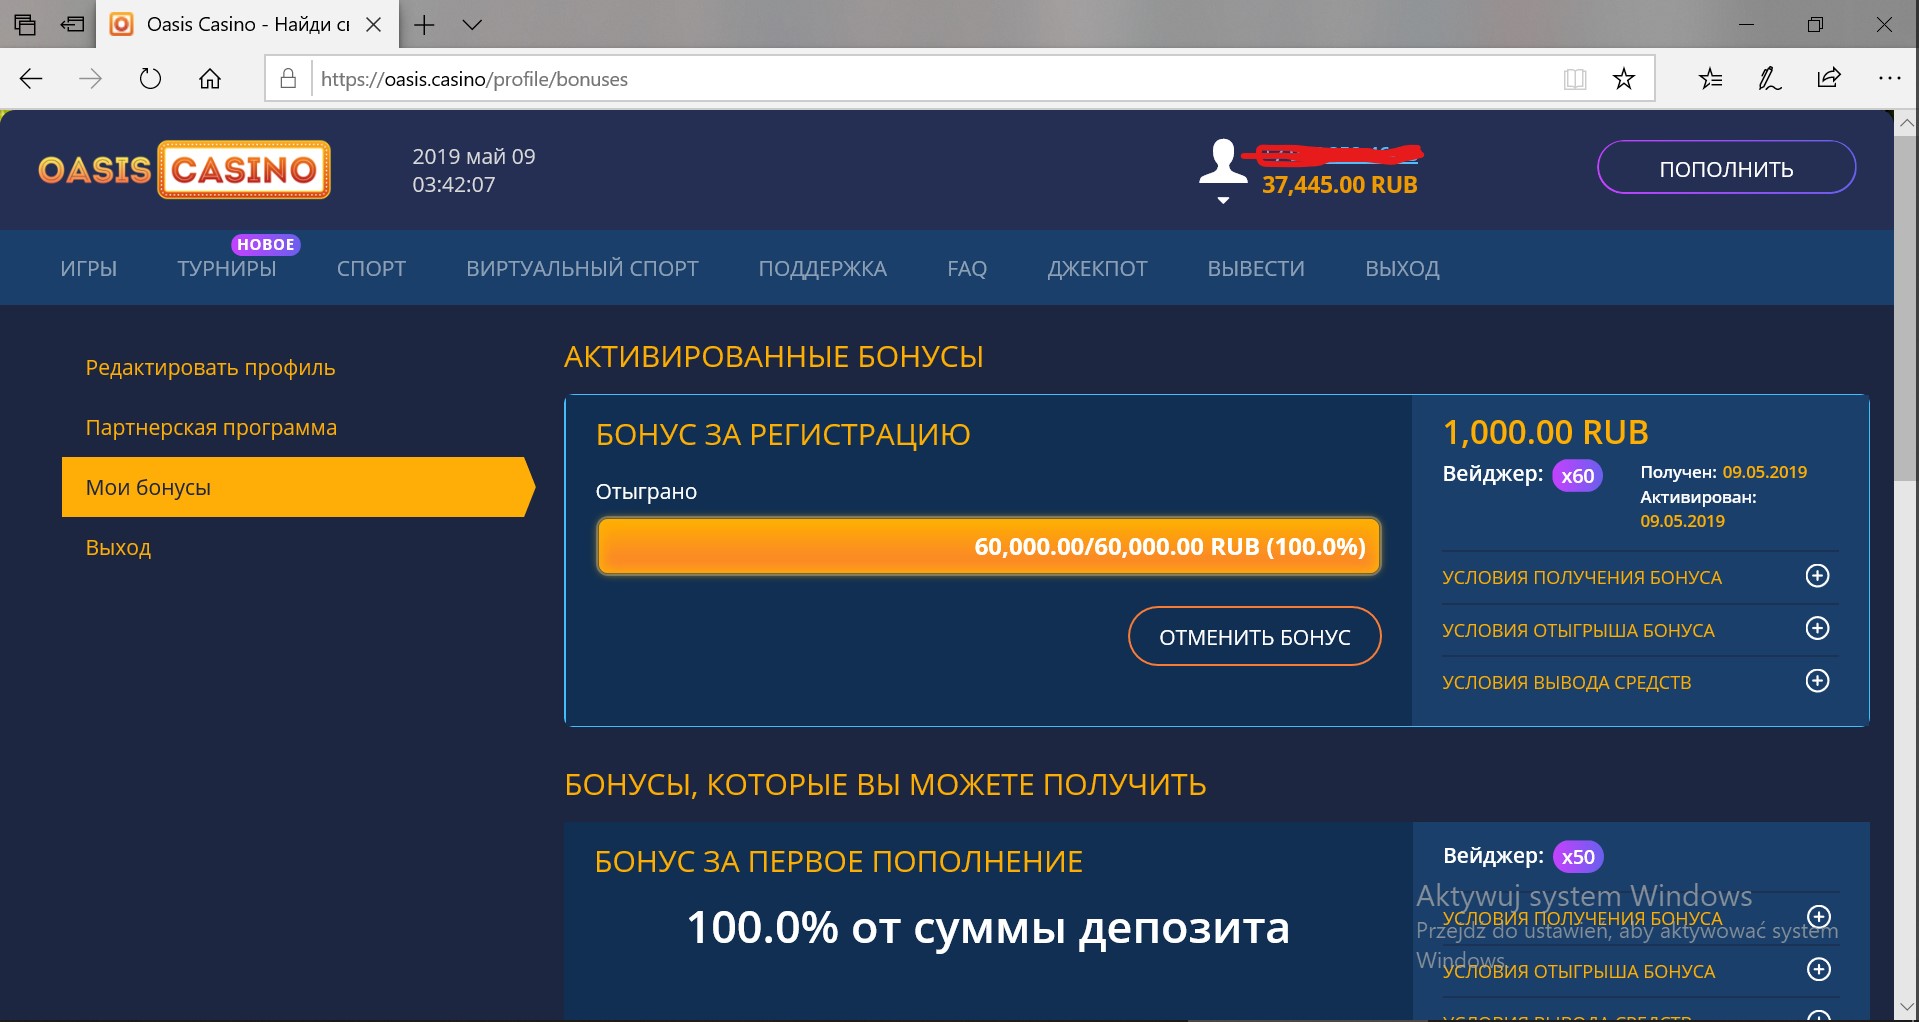The height and width of the screenshot is (1022, 1919).
Task: Click the Make a Web Note pen icon
Action: click(x=1768, y=78)
